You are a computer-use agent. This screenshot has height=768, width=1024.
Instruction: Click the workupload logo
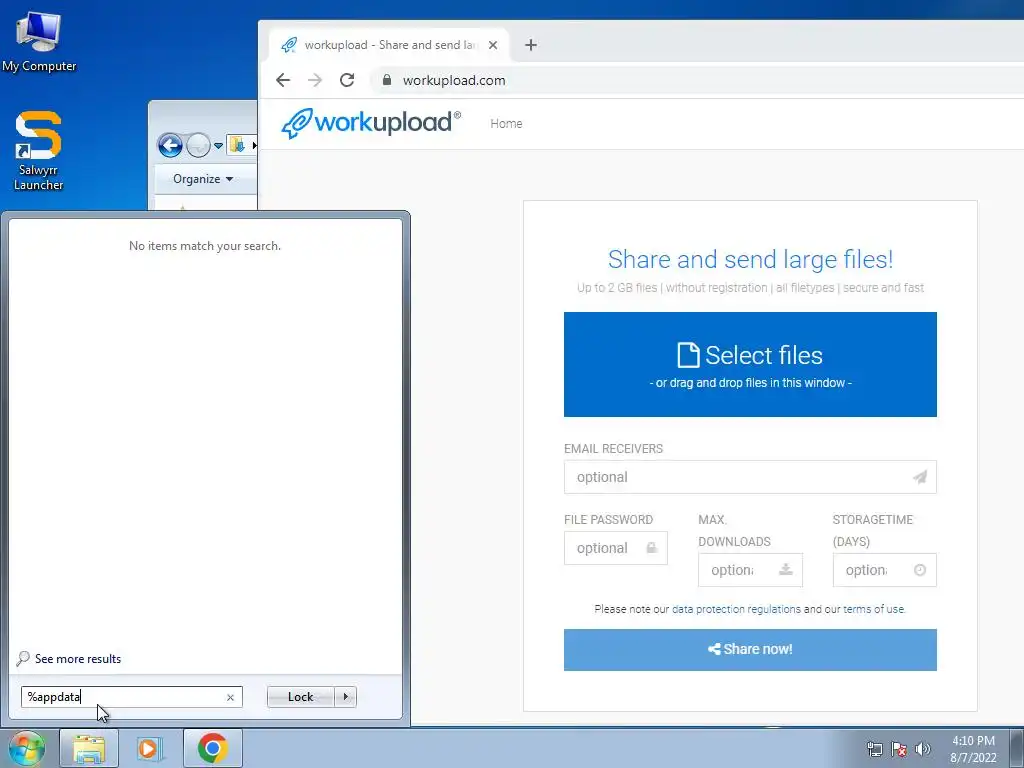pyautogui.click(x=370, y=123)
